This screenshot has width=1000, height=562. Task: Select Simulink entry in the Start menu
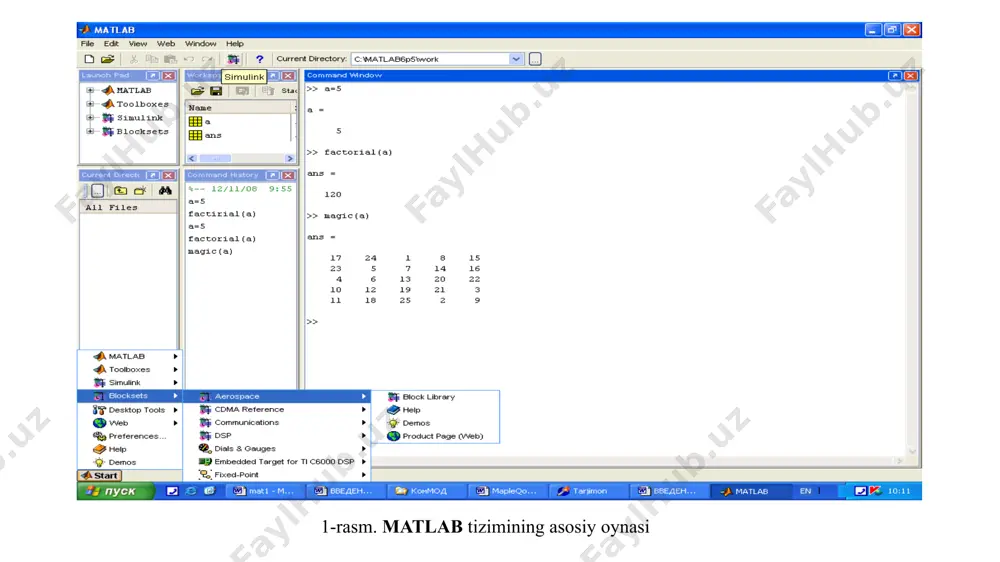click(130, 383)
